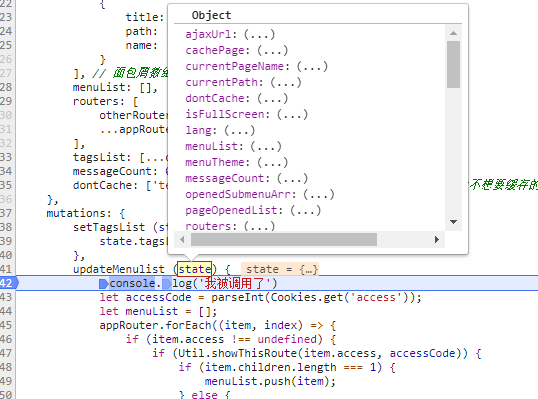Click 'parseInt' on line 43
The image size is (538, 399).
tap(237, 297)
